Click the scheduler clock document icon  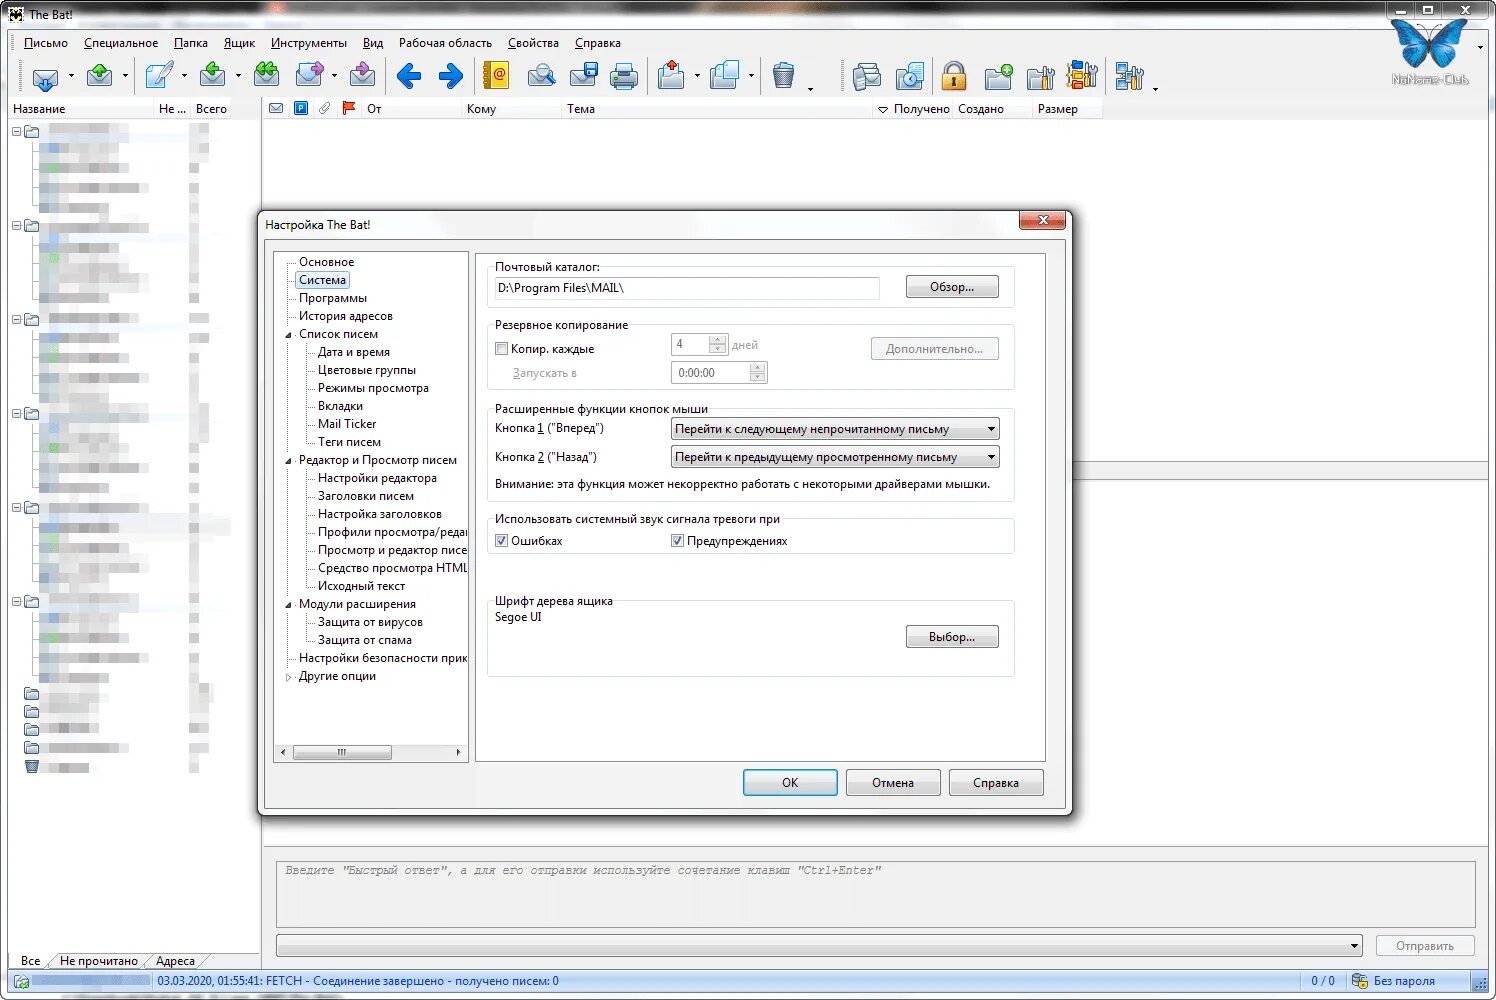coord(910,76)
